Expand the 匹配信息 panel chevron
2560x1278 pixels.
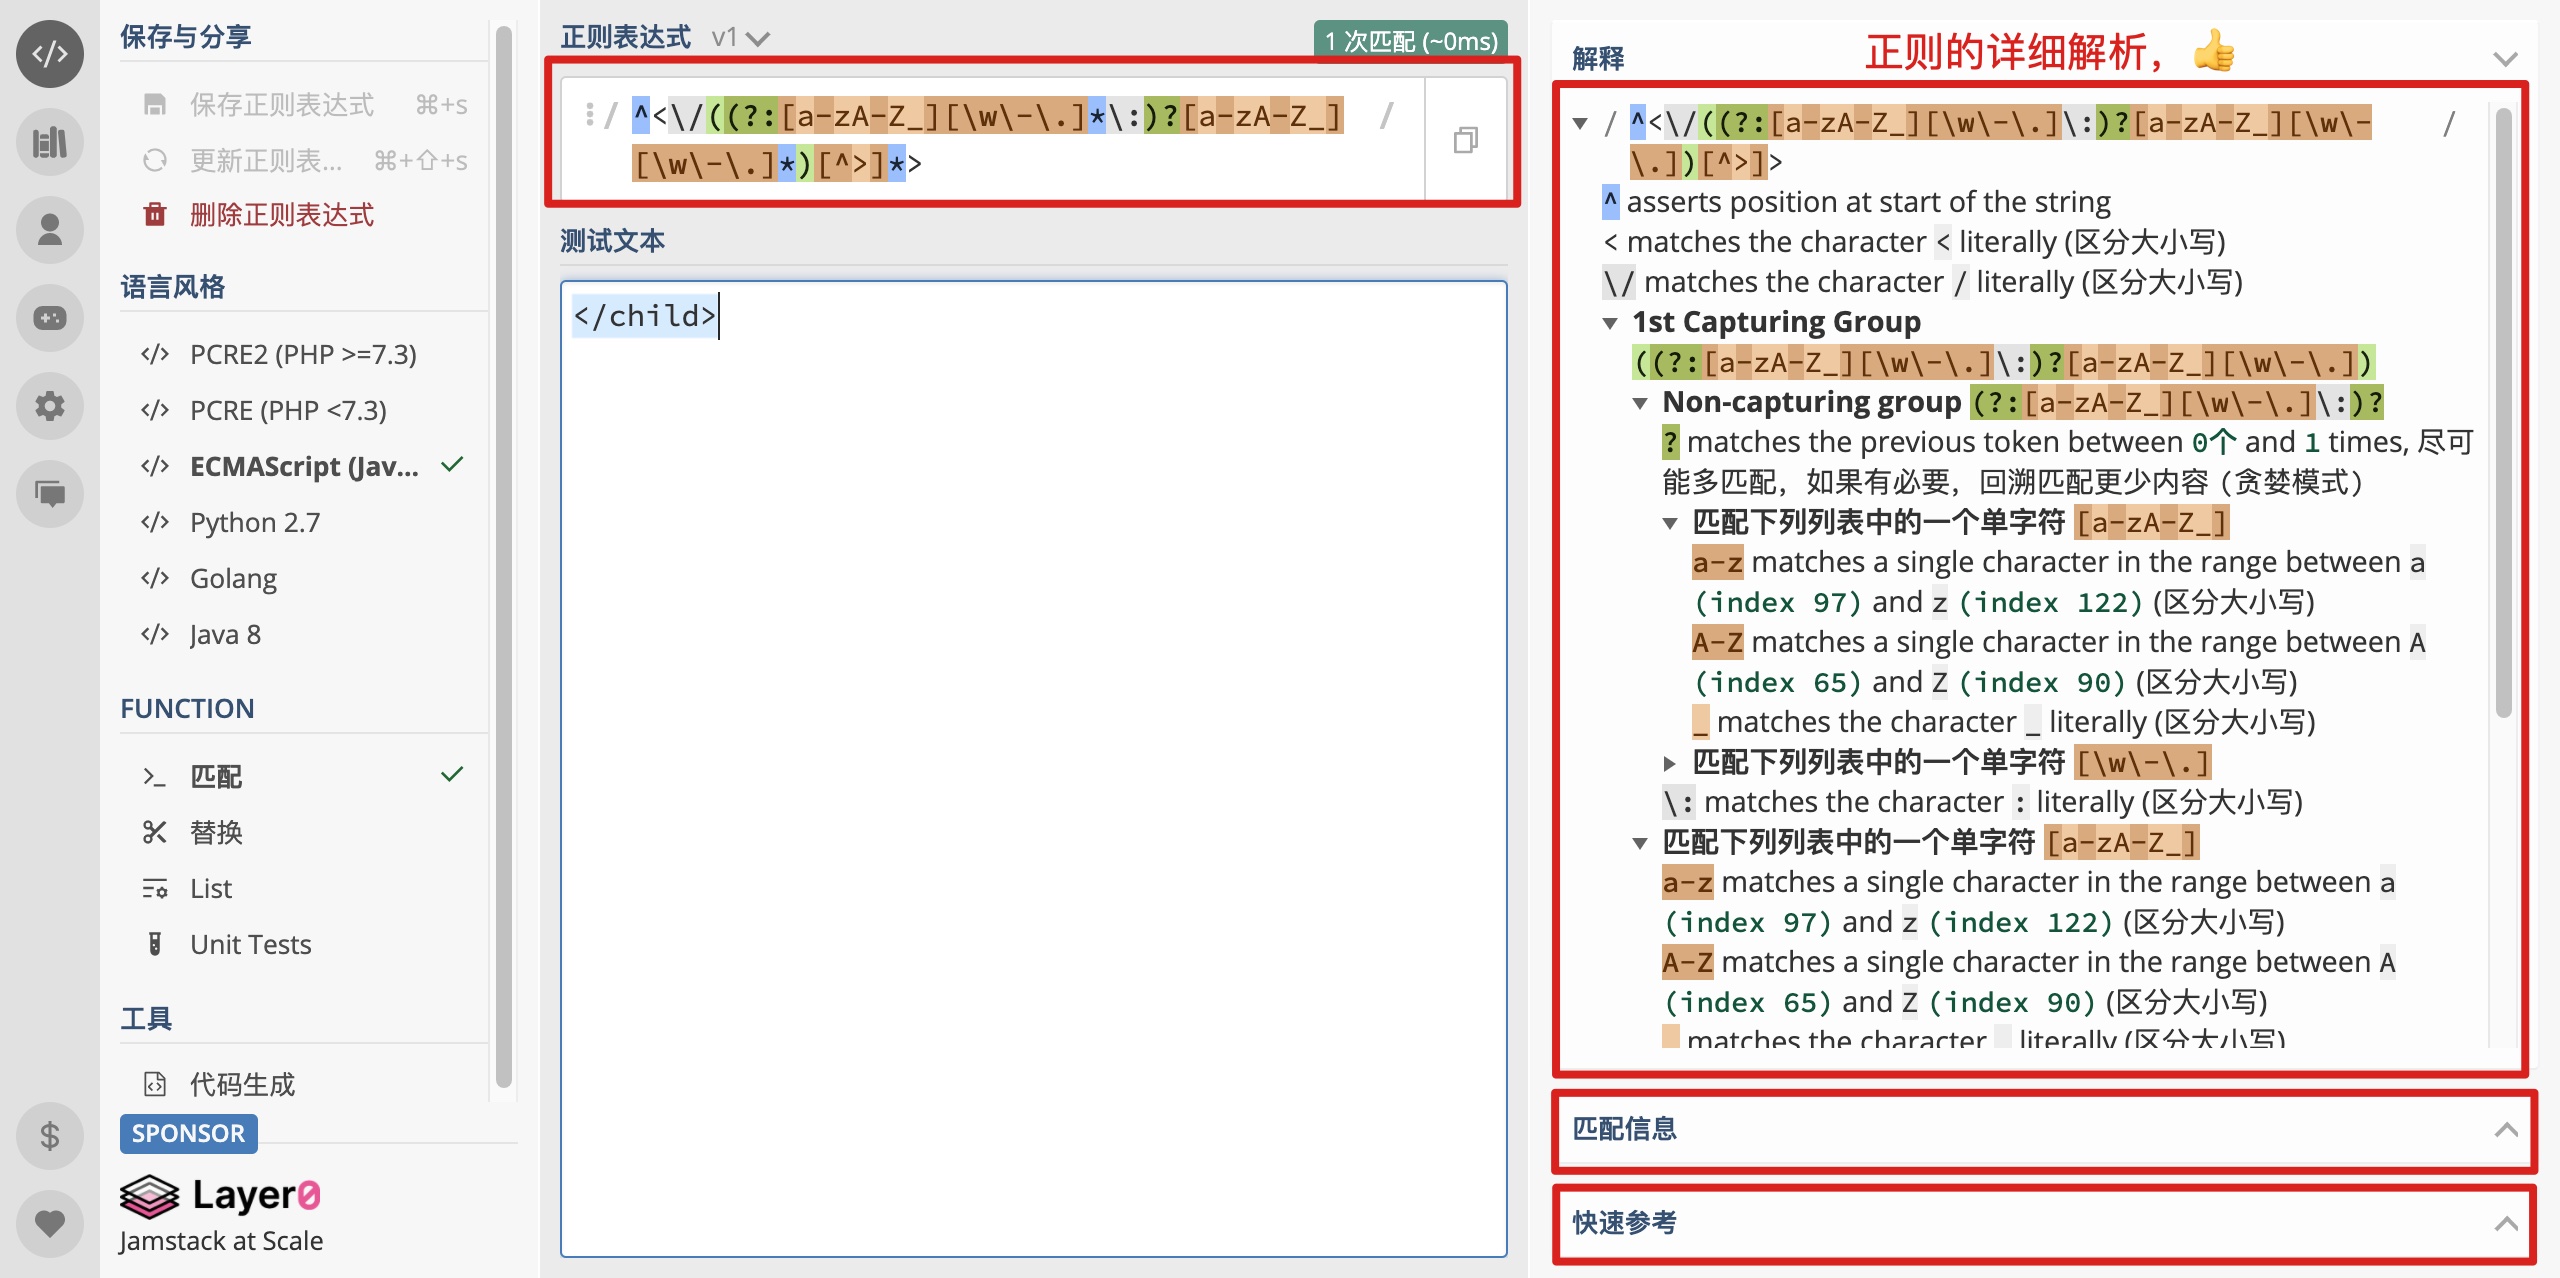coord(2506,1130)
